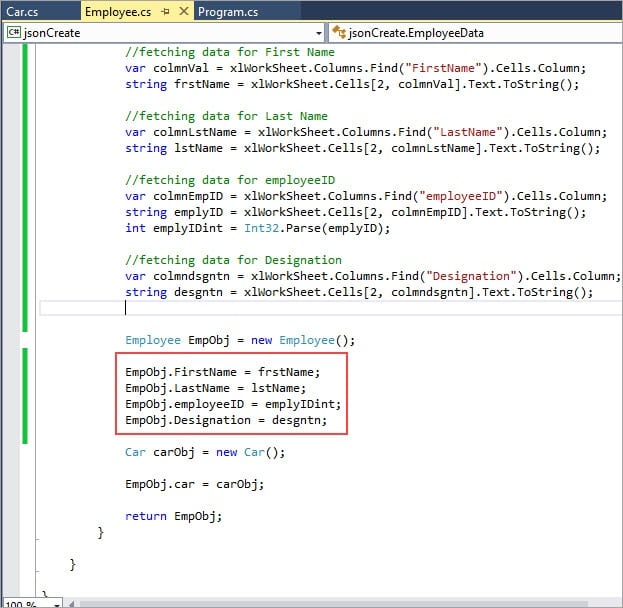
Task: Click the comment 'fetching data for employeeID'
Action: click(230, 180)
